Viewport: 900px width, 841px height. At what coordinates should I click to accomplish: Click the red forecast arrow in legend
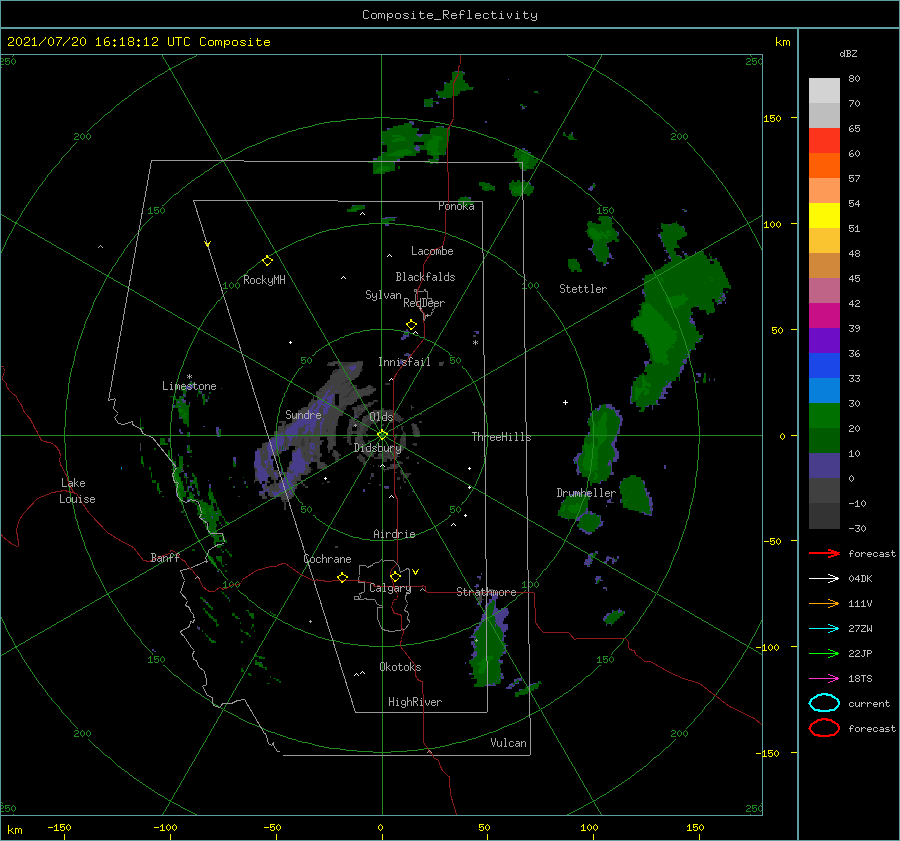click(x=824, y=553)
